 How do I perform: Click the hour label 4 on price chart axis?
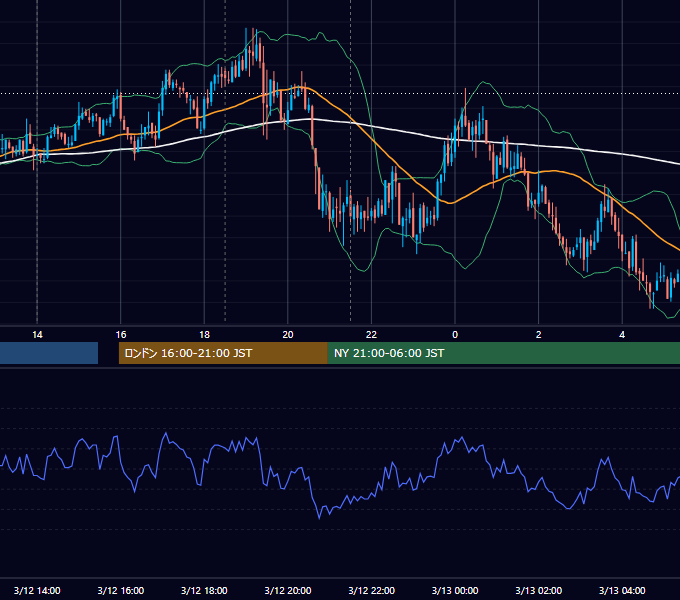tap(622, 335)
